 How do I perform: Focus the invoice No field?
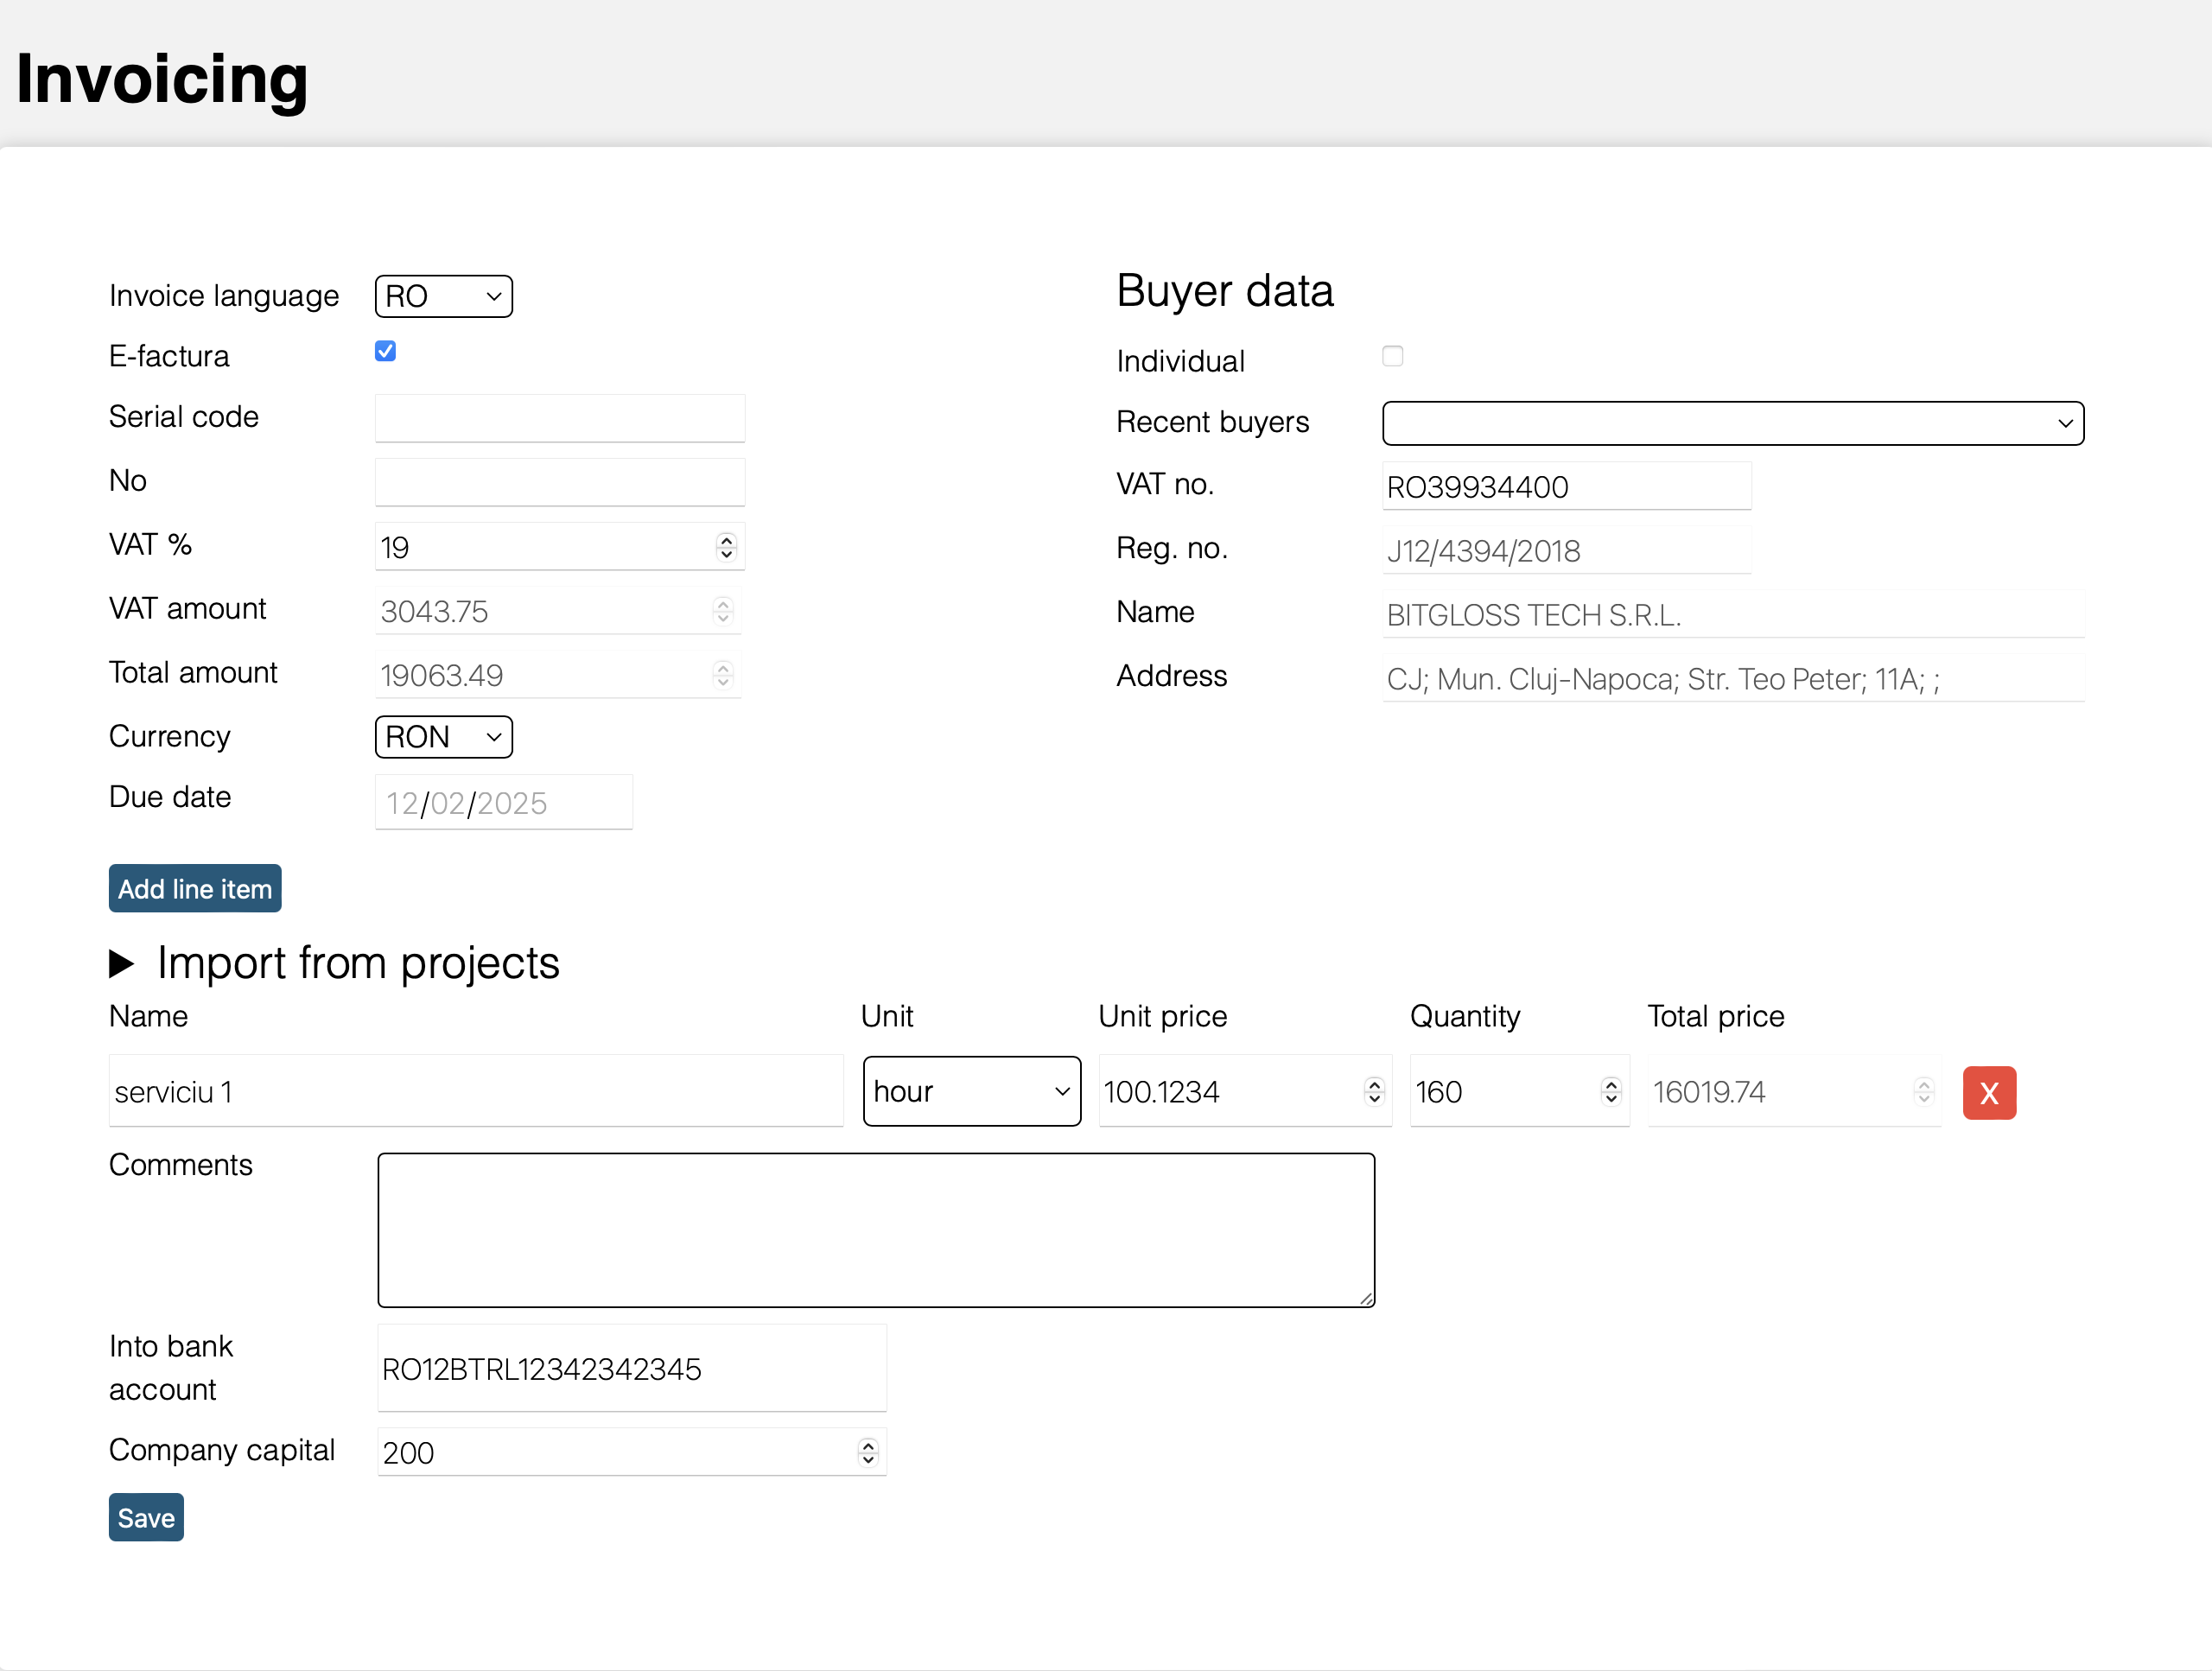[559, 482]
